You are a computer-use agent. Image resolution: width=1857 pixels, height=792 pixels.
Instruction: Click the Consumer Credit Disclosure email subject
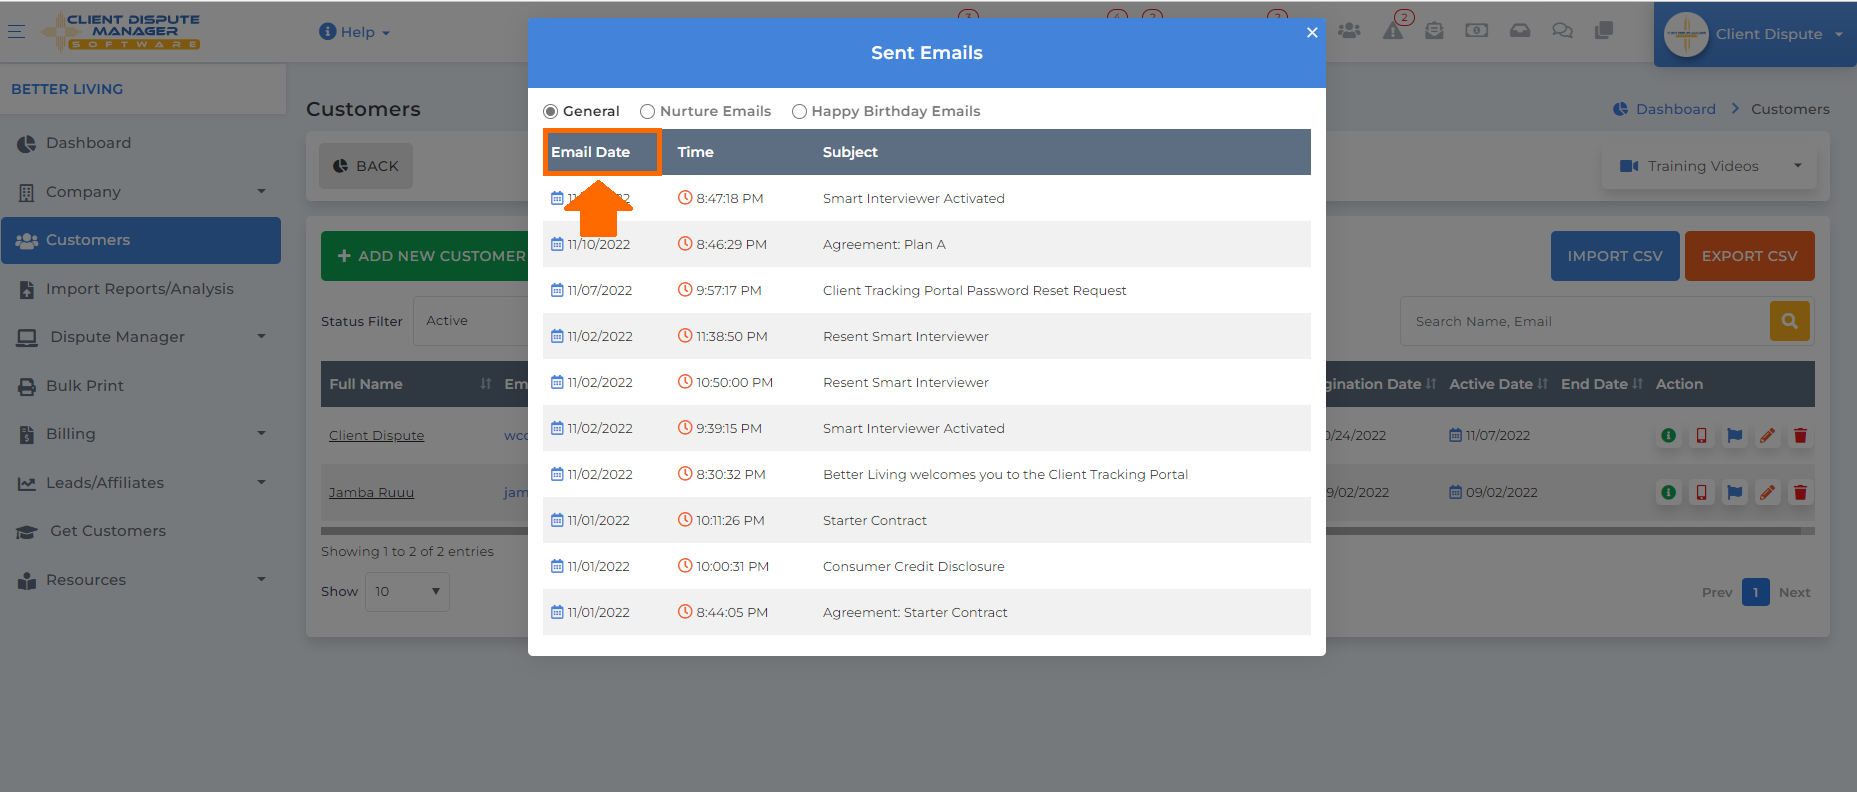[x=914, y=566]
